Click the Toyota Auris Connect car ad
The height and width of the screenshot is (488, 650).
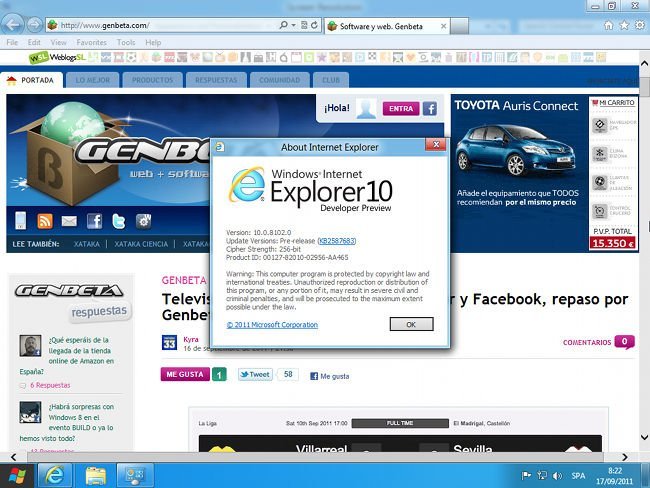(x=517, y=173)
